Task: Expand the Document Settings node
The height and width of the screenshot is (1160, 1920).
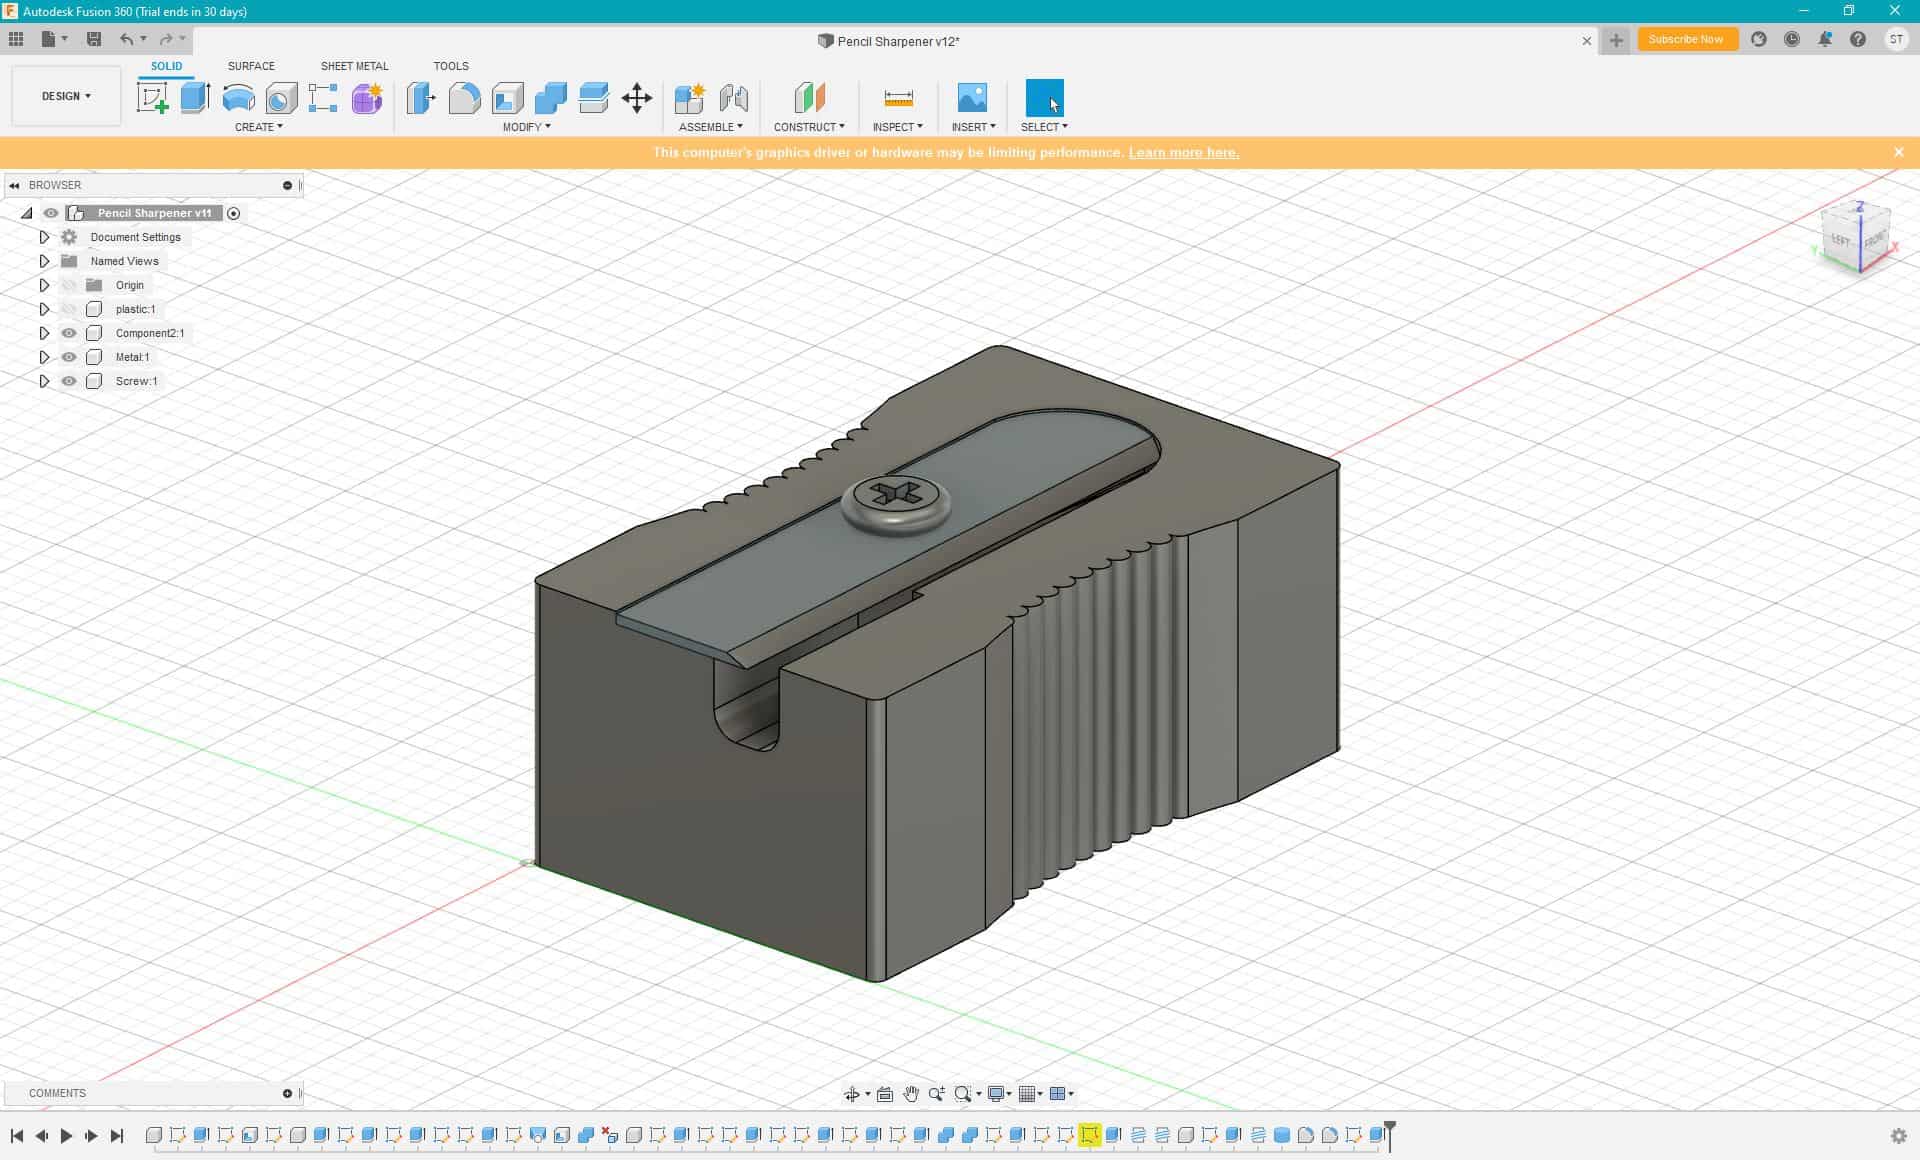Action: [x=44, y=237]
